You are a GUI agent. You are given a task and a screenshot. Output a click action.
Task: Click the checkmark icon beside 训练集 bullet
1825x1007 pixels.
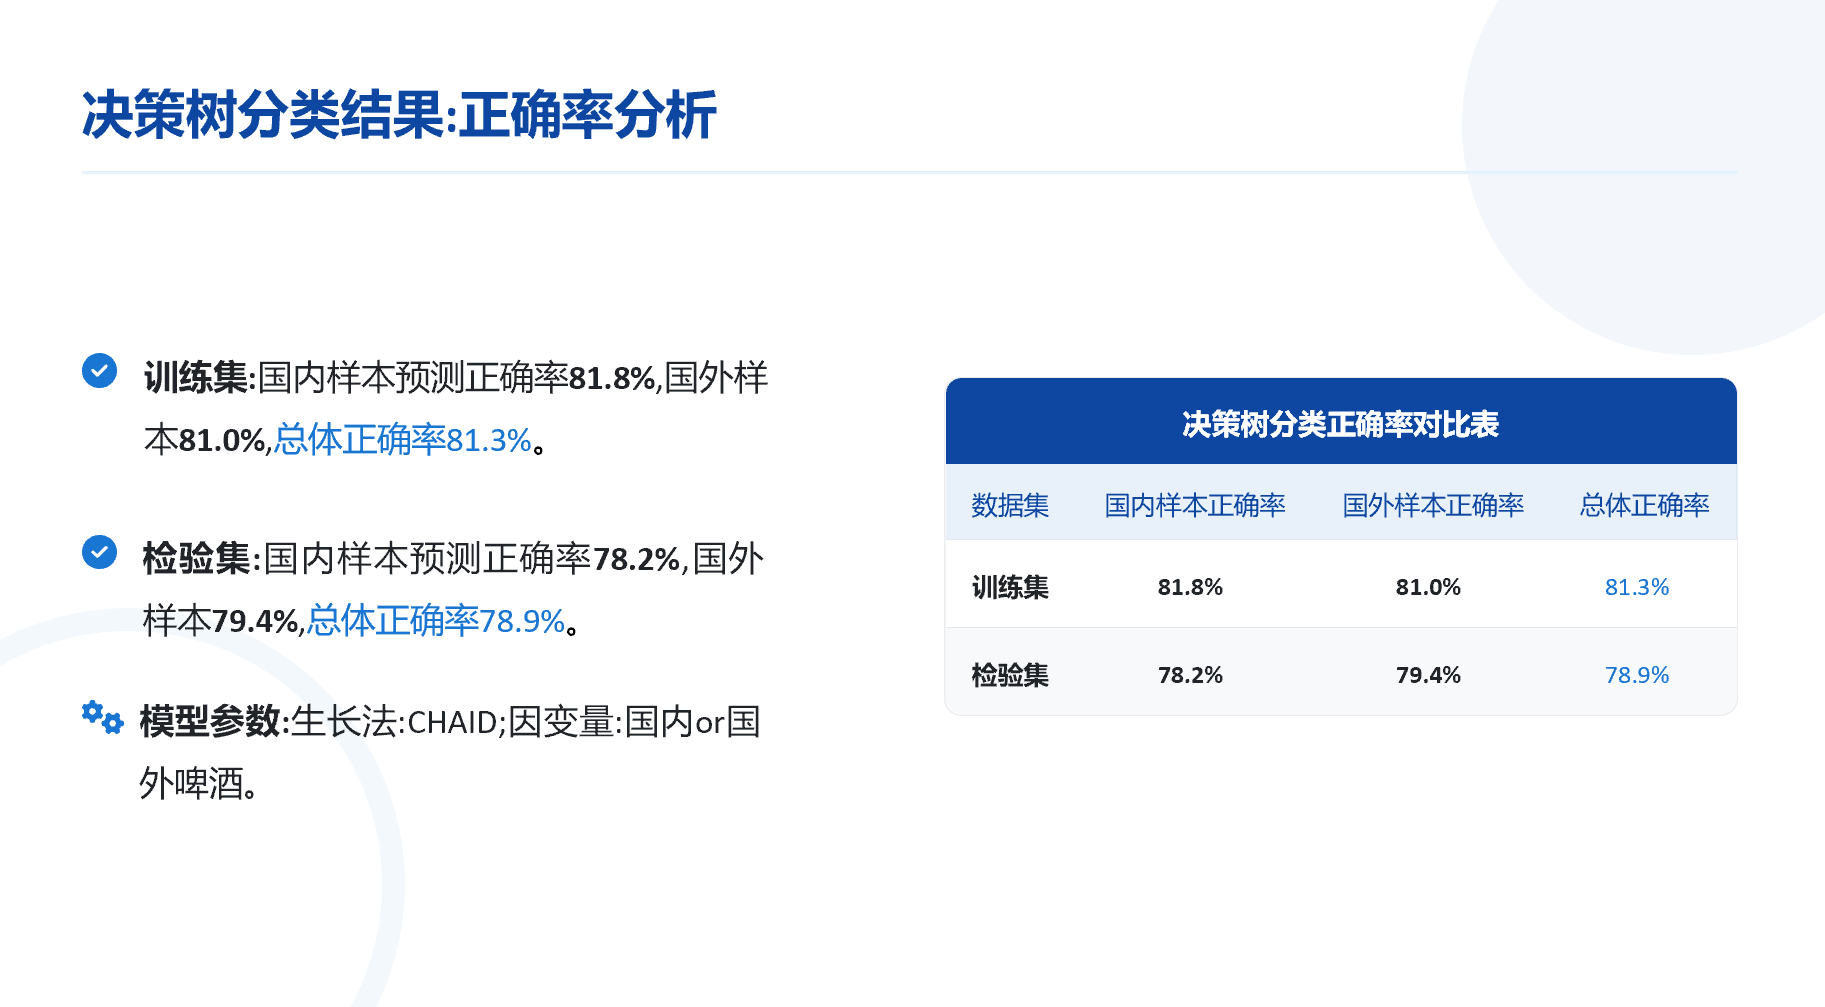click(99, 371)
